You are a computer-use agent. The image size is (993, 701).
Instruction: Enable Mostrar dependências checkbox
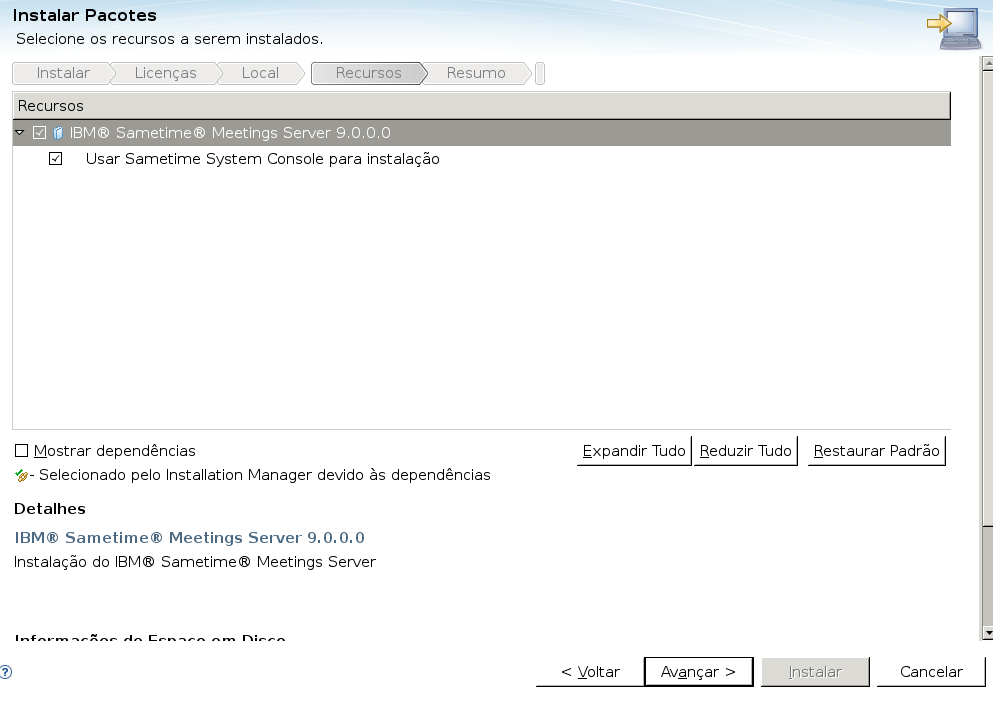pyautogui.click(x=22, y=451)
